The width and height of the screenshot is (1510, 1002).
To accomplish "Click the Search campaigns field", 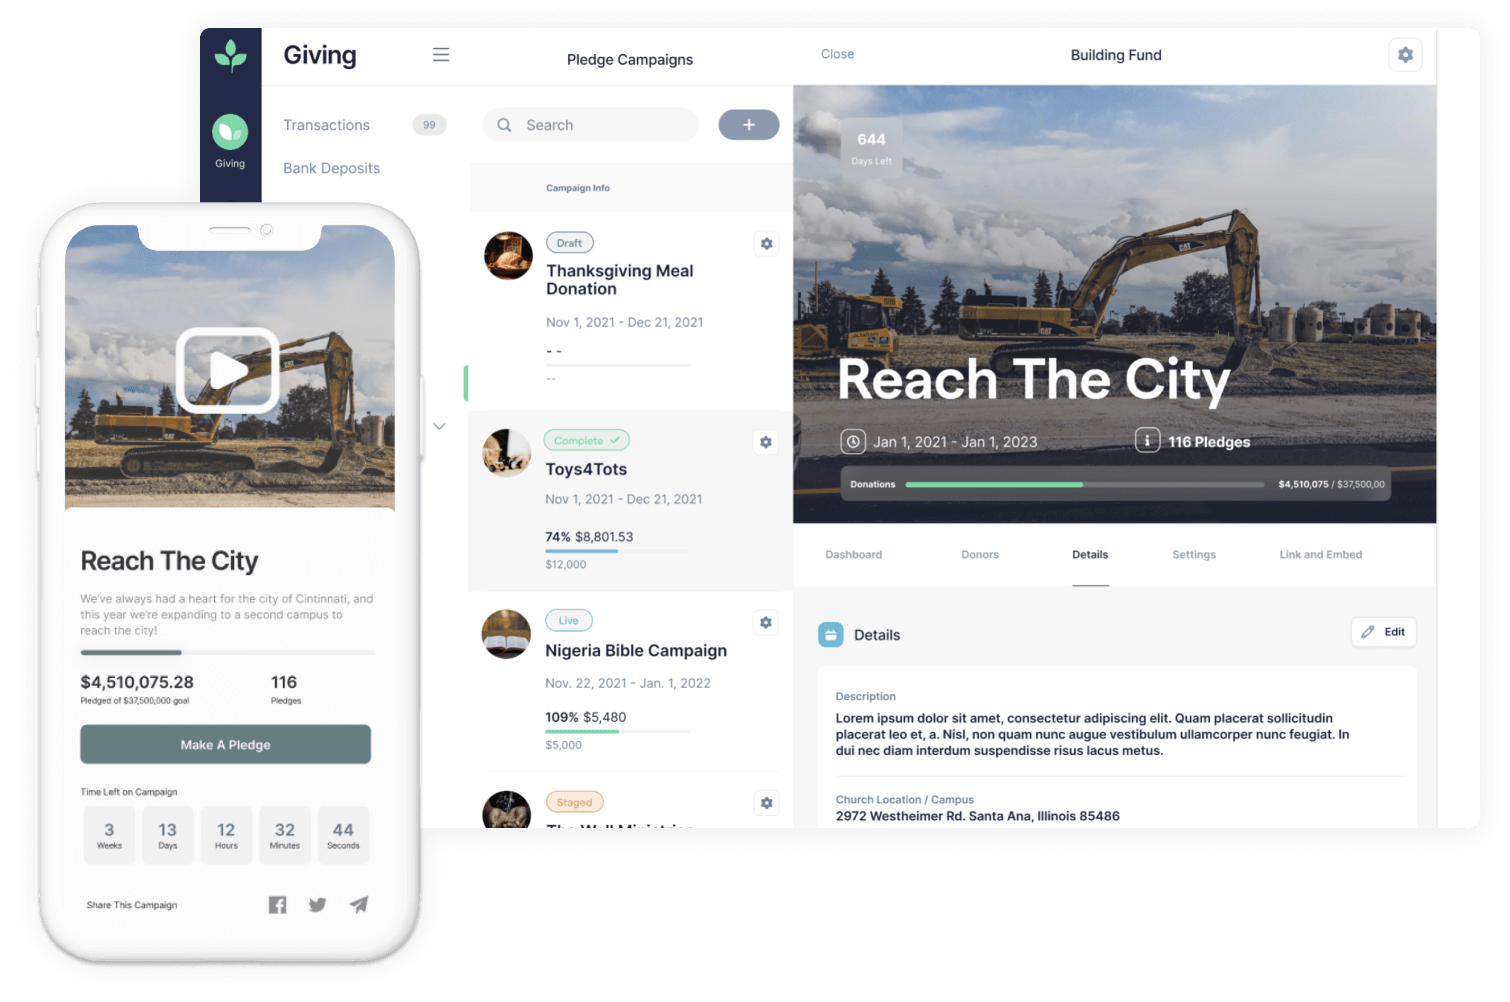I will (x=590, y=125).
